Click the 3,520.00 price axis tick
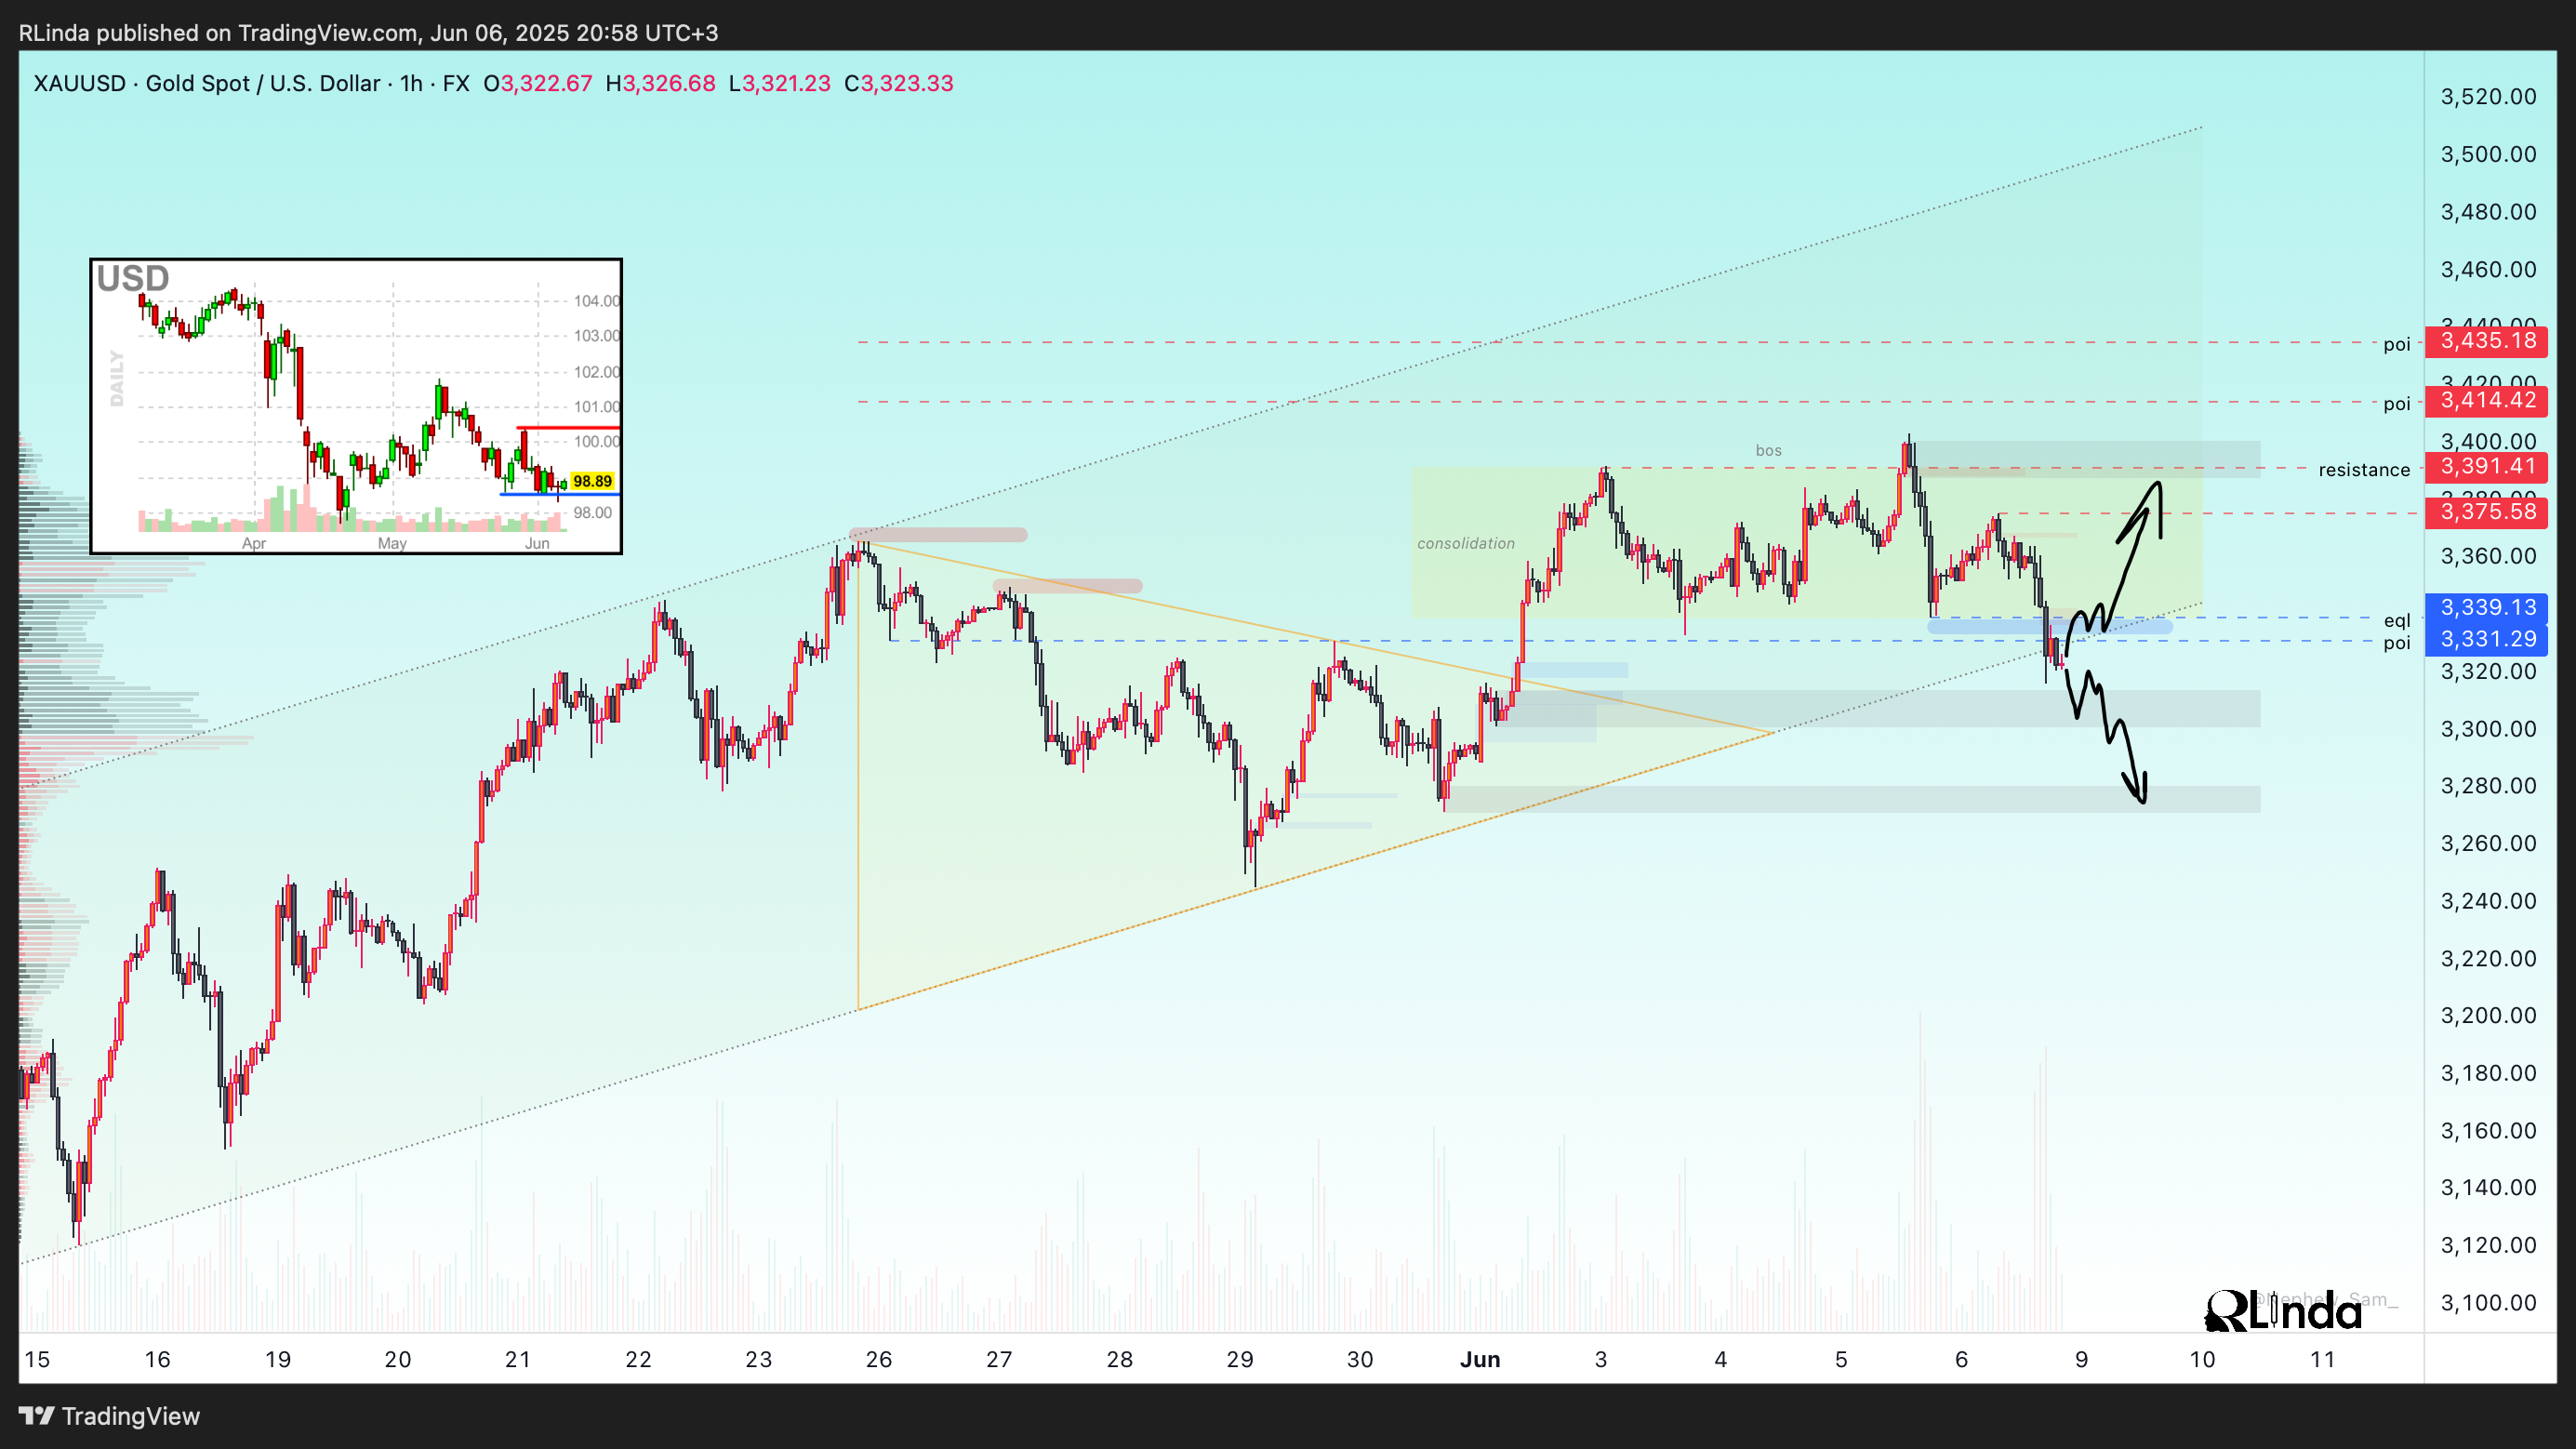The image size is (2576, 1449). (2488, 97)
